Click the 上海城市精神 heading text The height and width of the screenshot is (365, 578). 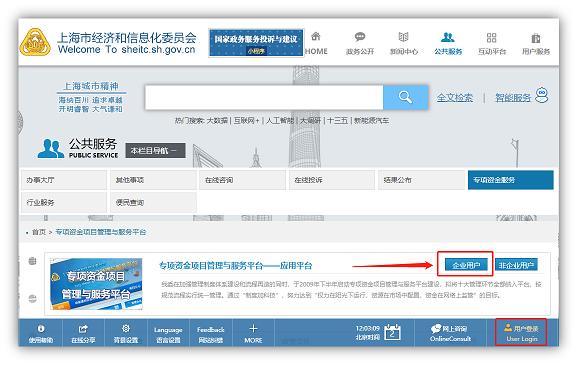(91, 86)
